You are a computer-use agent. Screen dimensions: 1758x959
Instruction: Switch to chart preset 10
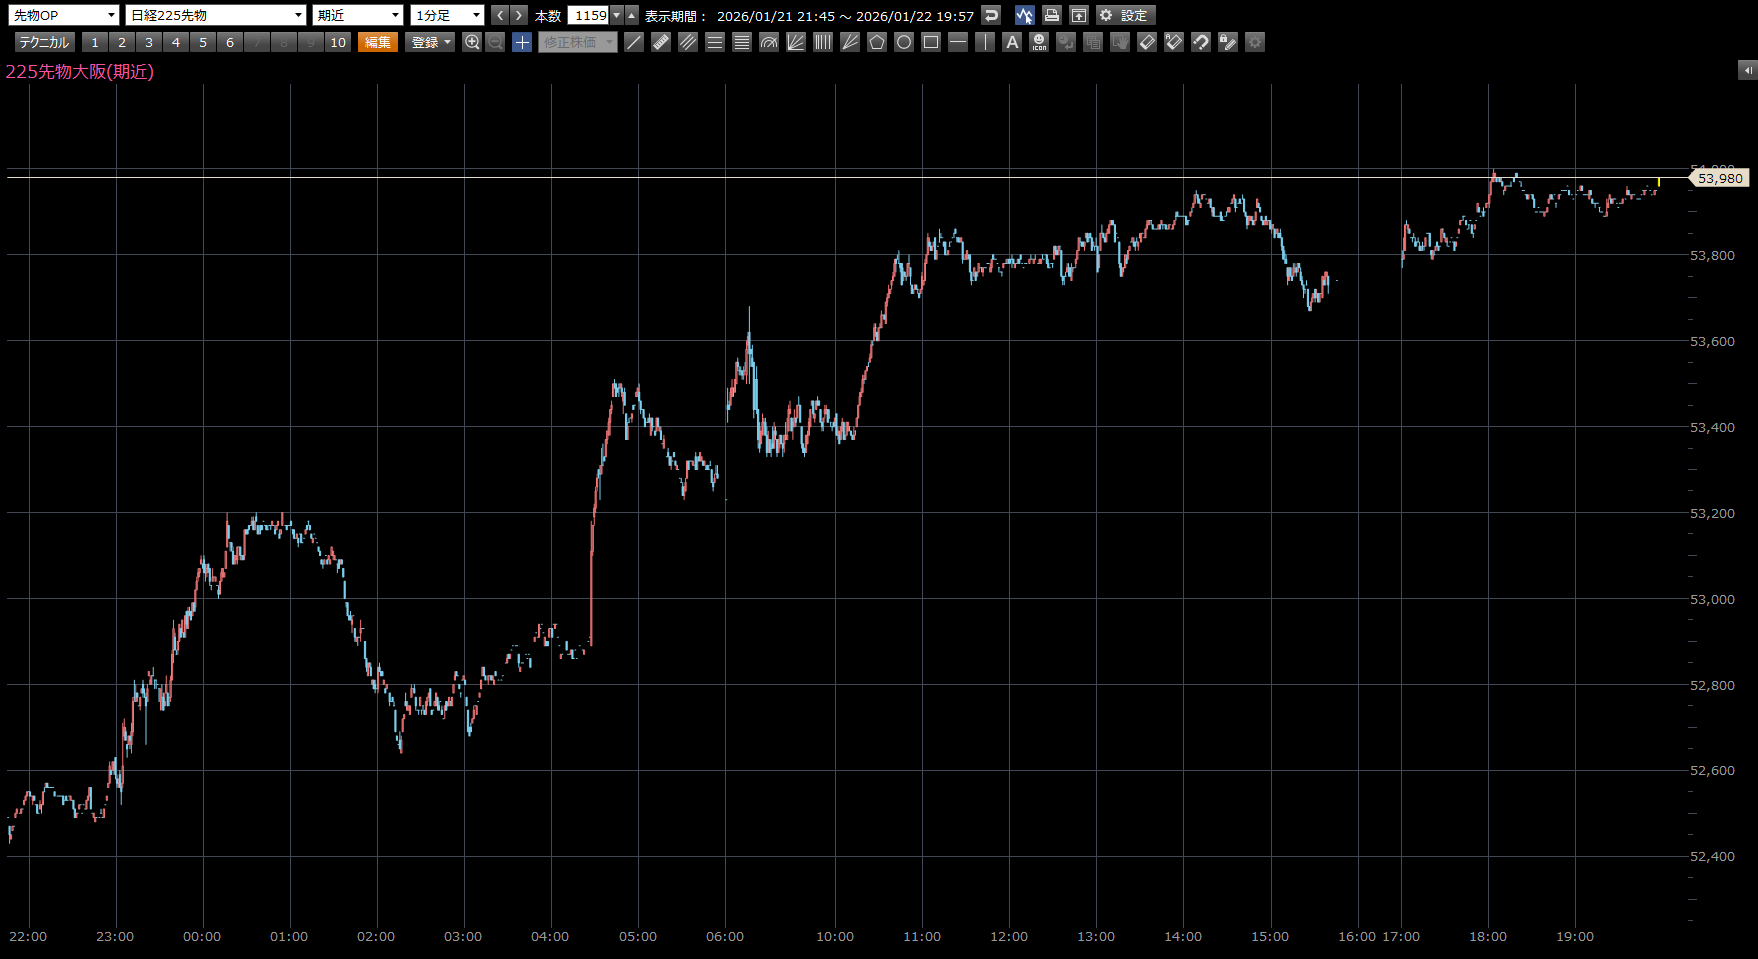338,42
